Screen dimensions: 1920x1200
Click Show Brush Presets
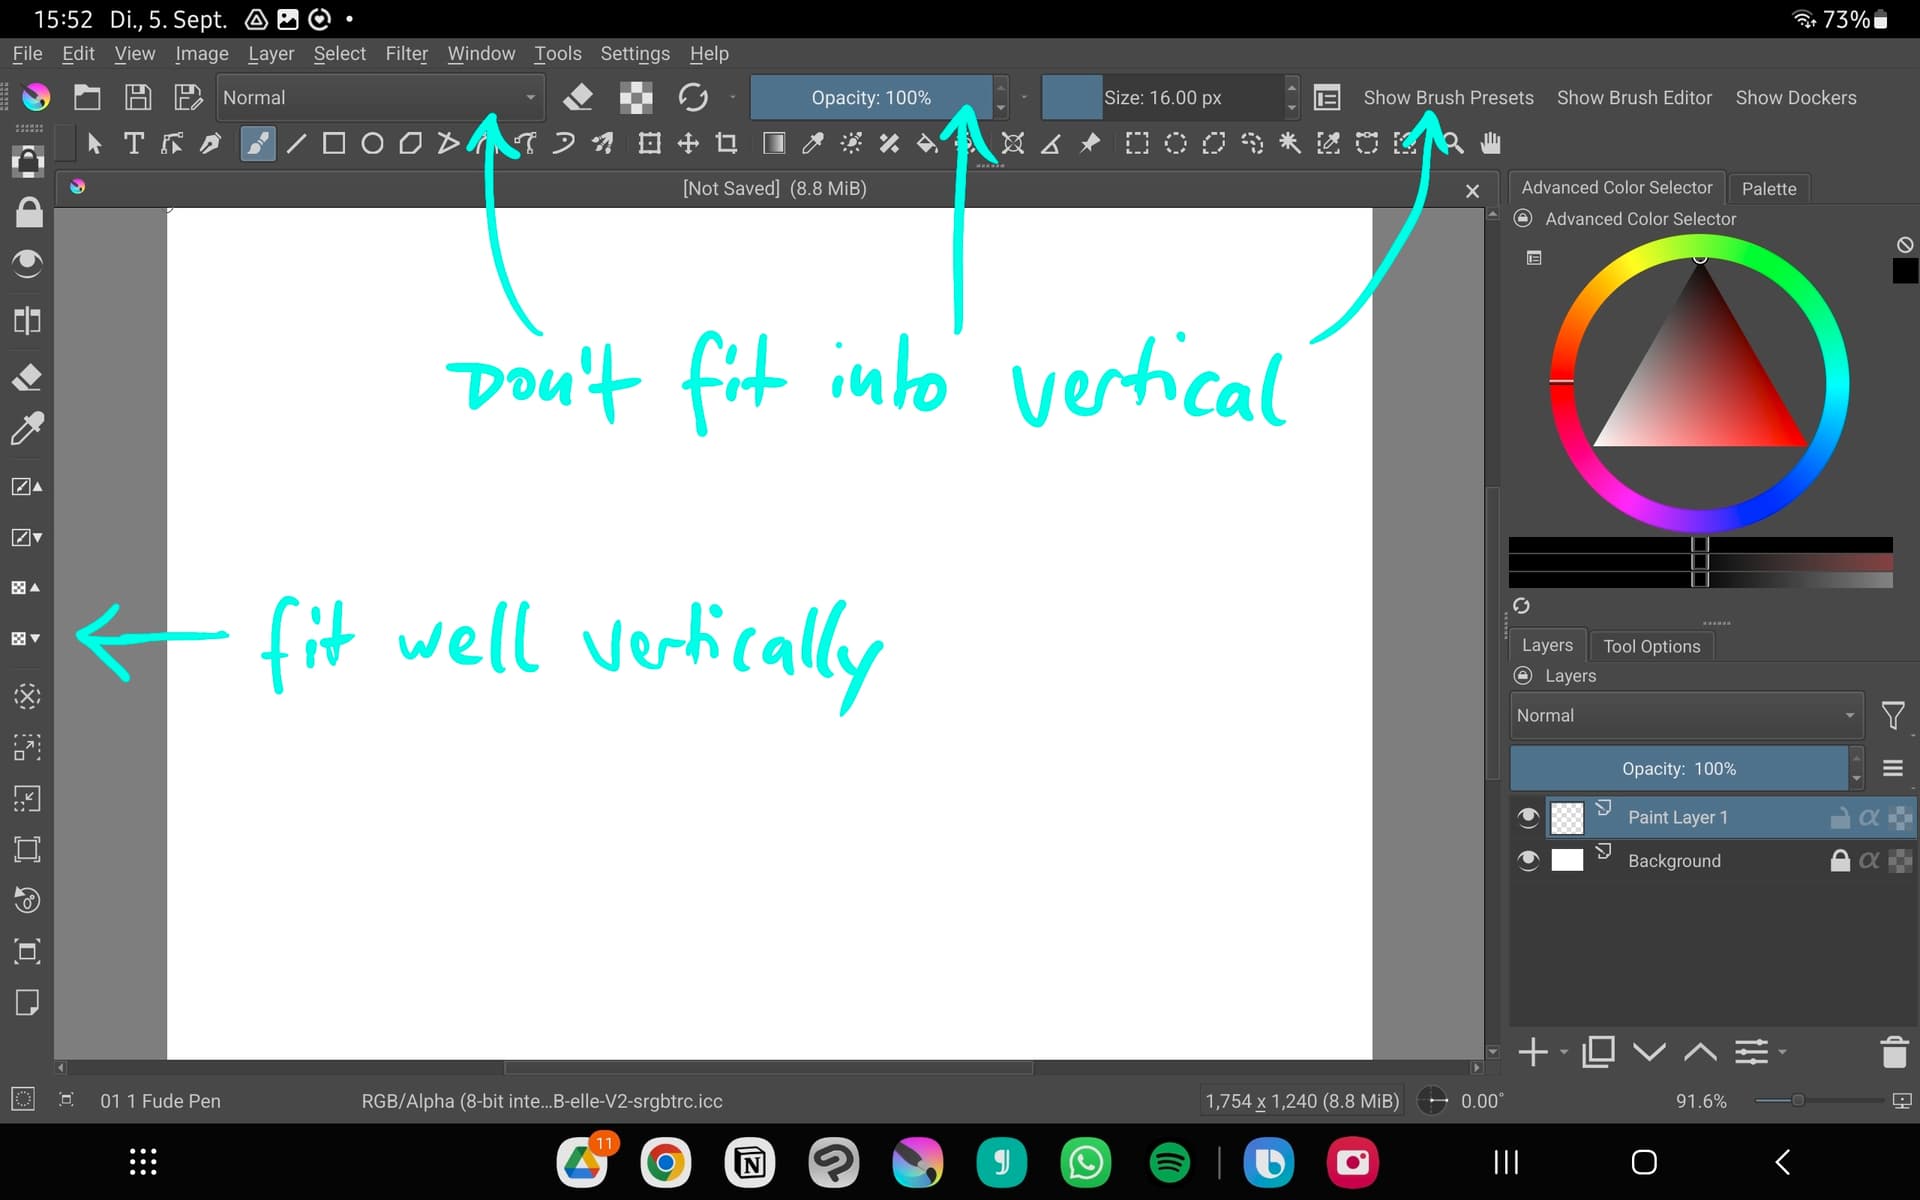pyautogui.click(x=1448, y=97)
